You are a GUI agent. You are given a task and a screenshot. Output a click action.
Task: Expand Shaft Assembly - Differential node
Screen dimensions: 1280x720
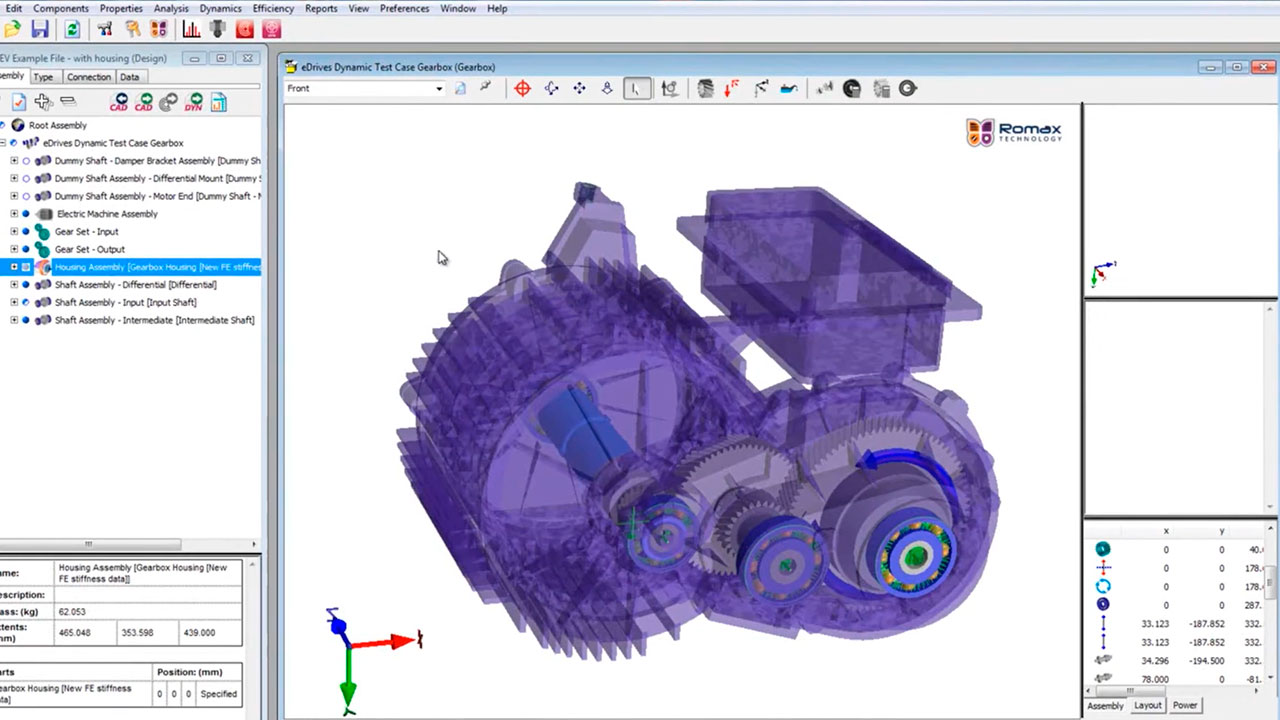[14, 285]
